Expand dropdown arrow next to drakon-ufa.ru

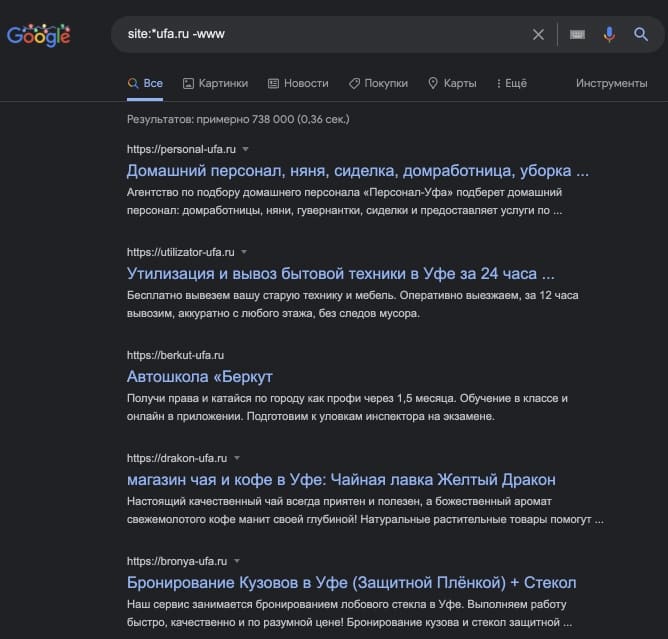pyautogui.click(x=237, y=458)
